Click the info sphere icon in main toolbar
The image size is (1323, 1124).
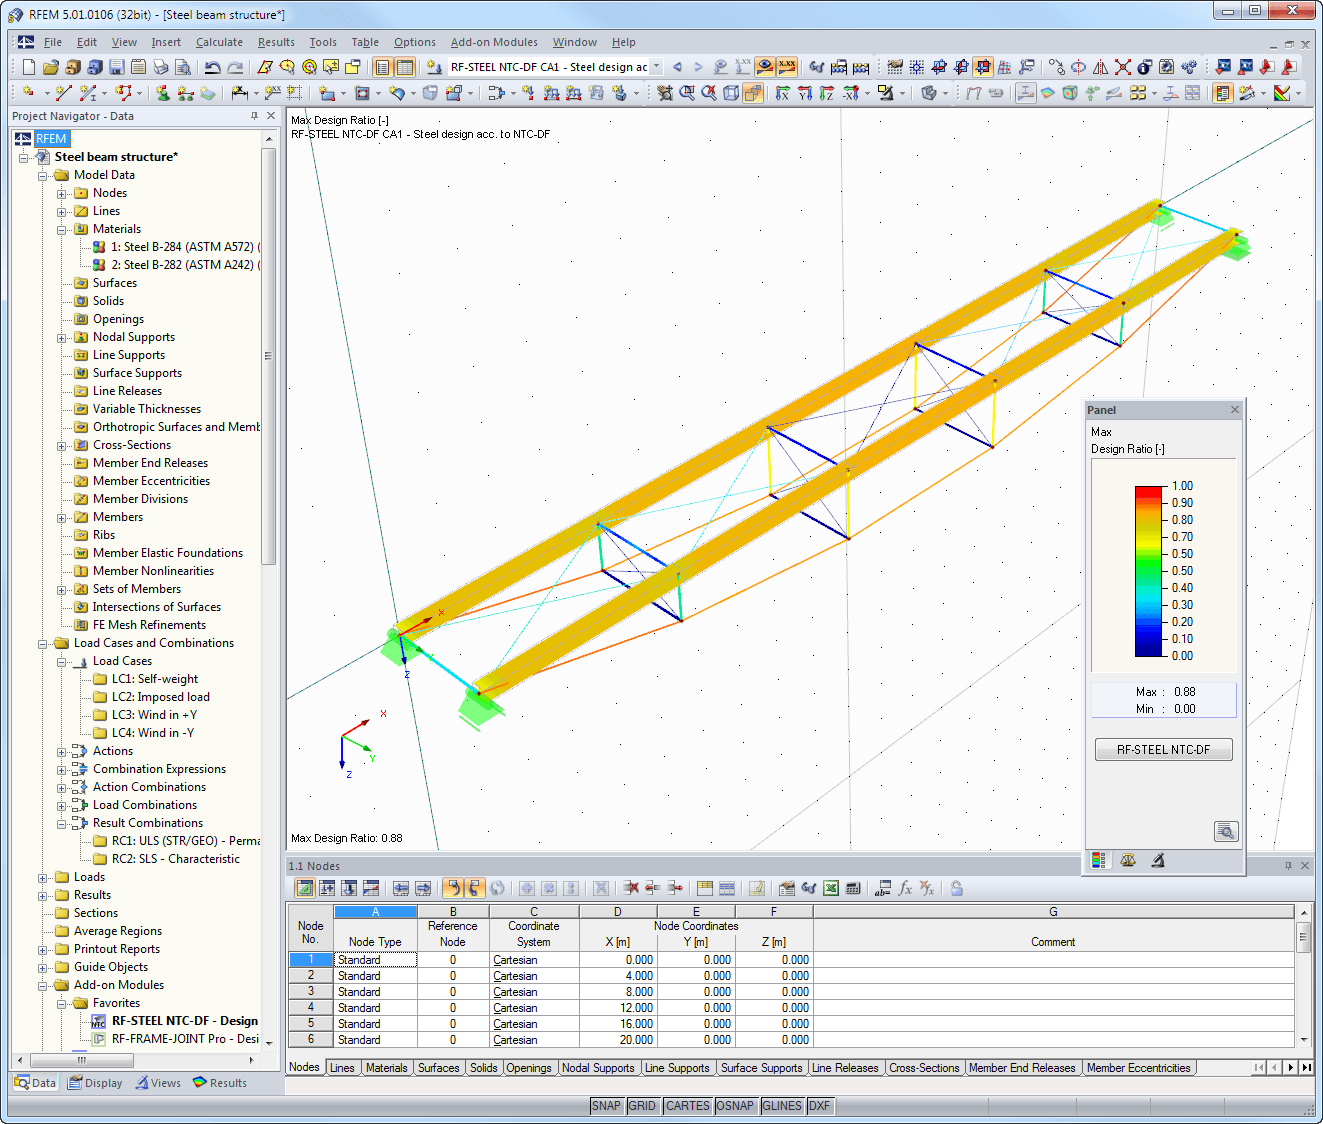[x=1145, y=67]
